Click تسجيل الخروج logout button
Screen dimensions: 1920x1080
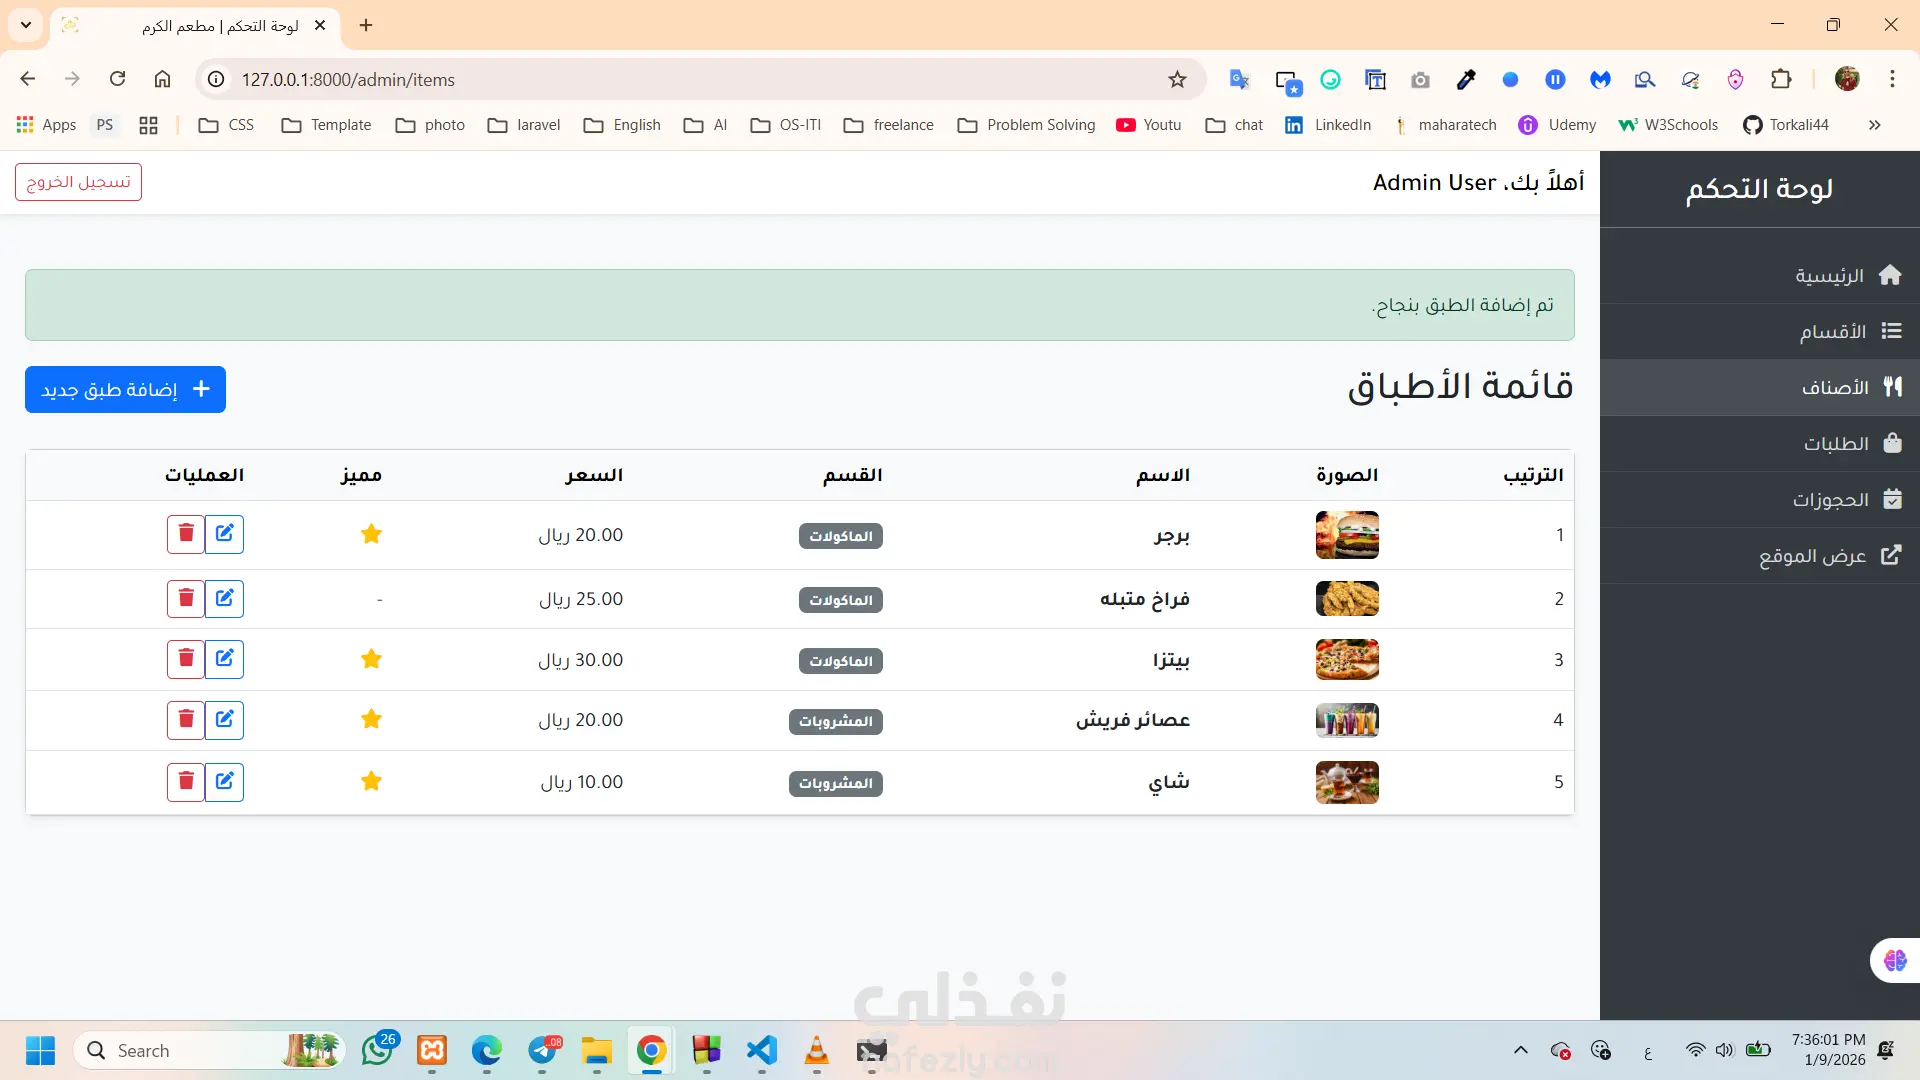(78, 182)
